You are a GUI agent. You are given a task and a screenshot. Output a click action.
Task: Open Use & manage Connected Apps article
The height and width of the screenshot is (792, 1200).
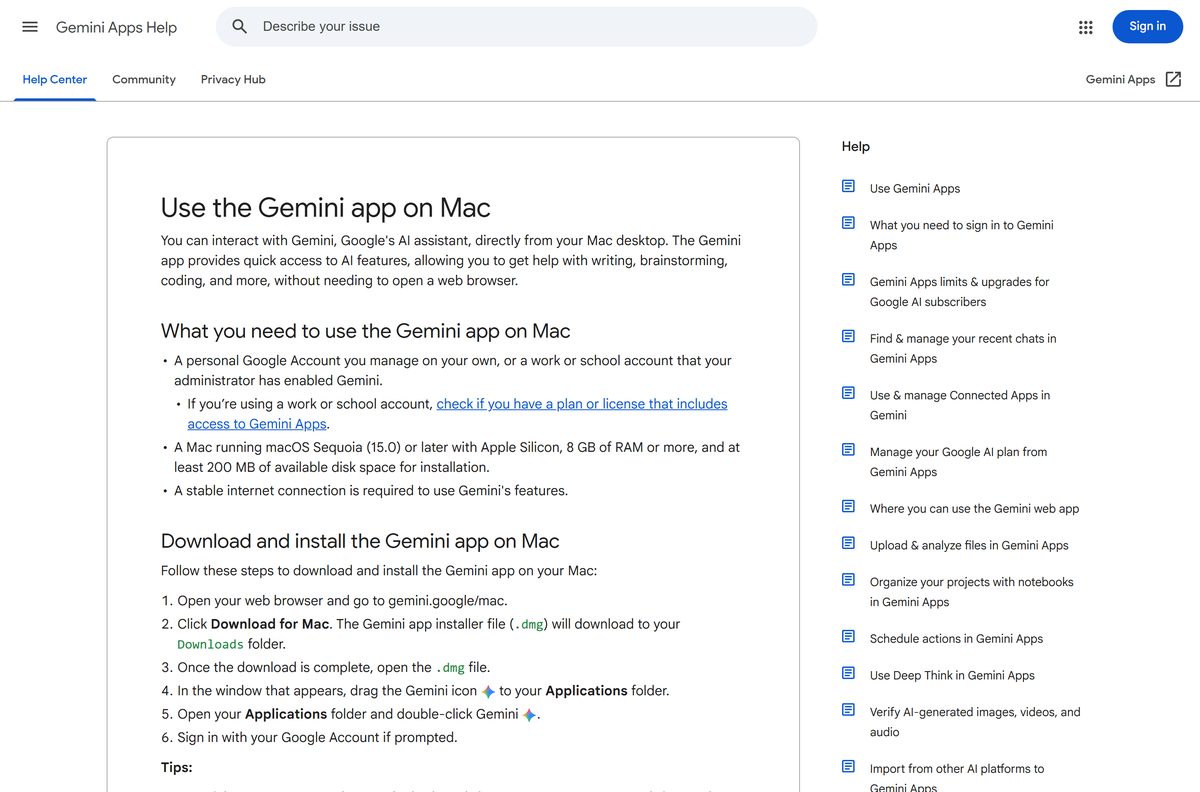point(960,405)
